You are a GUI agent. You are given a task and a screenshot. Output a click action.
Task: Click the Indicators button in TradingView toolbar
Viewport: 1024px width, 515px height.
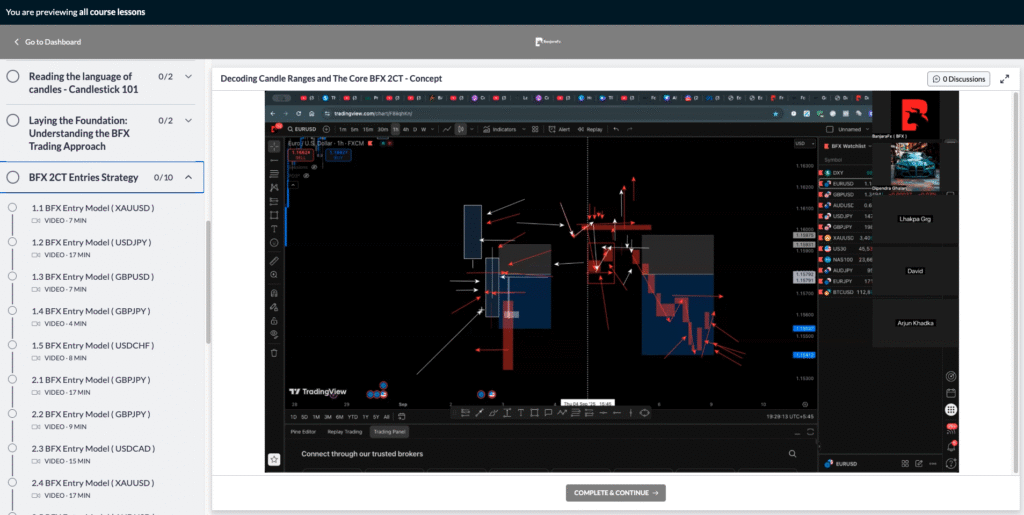501,129
